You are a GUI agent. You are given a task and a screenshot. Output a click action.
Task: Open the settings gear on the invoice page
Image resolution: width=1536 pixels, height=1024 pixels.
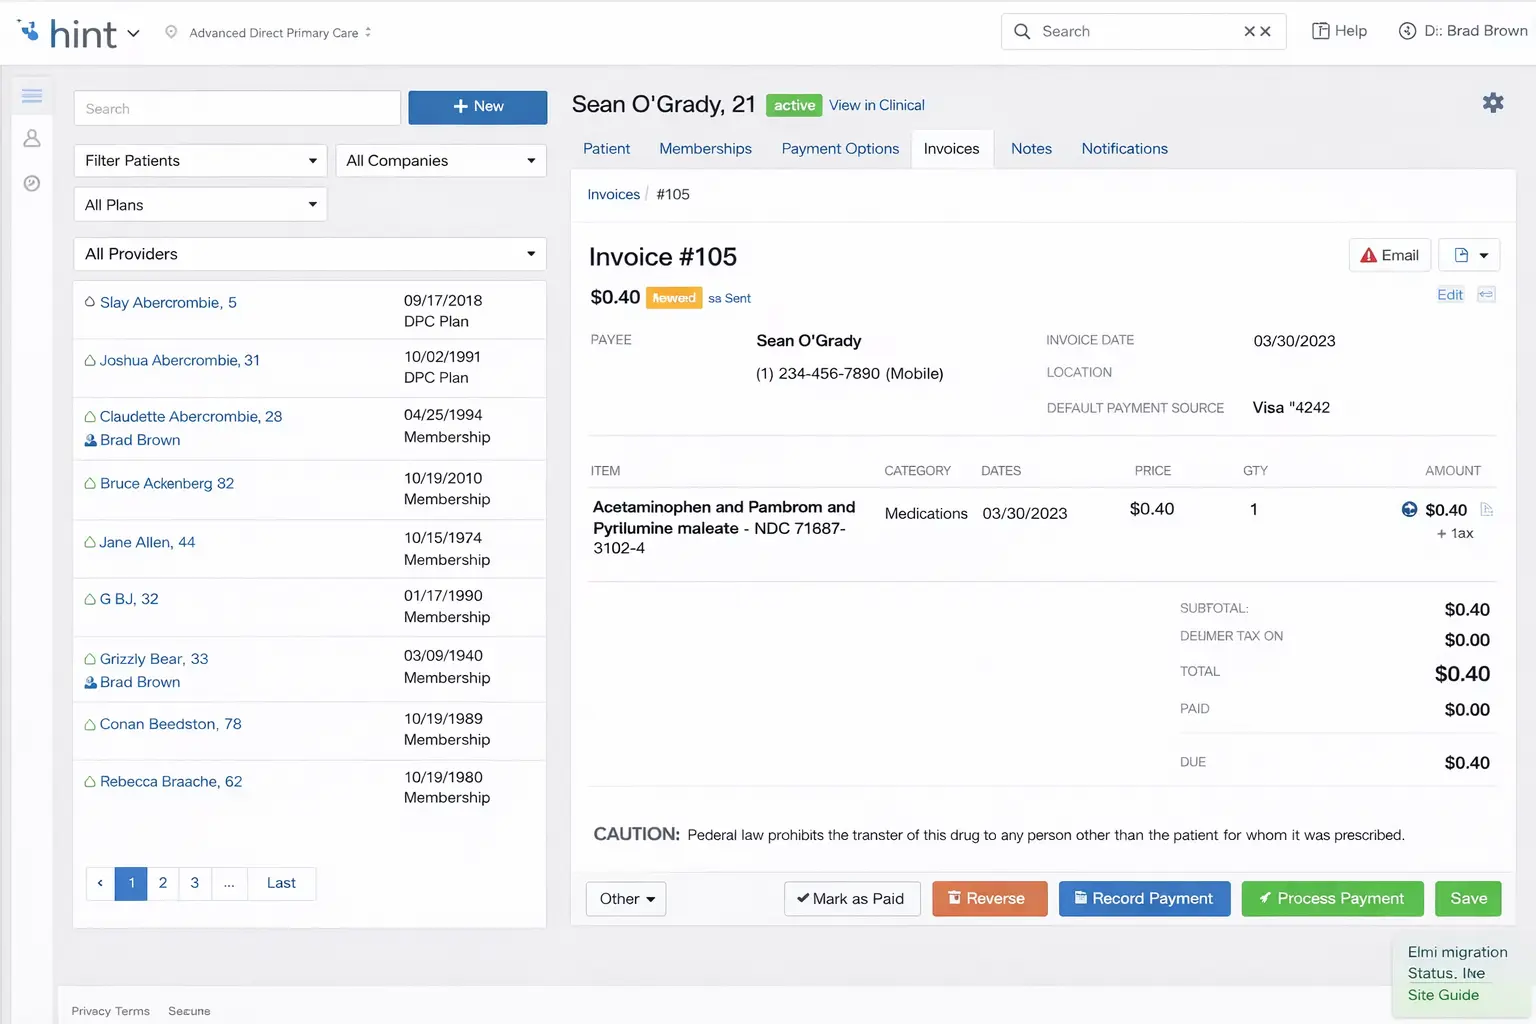click(x=1492, y=102)
